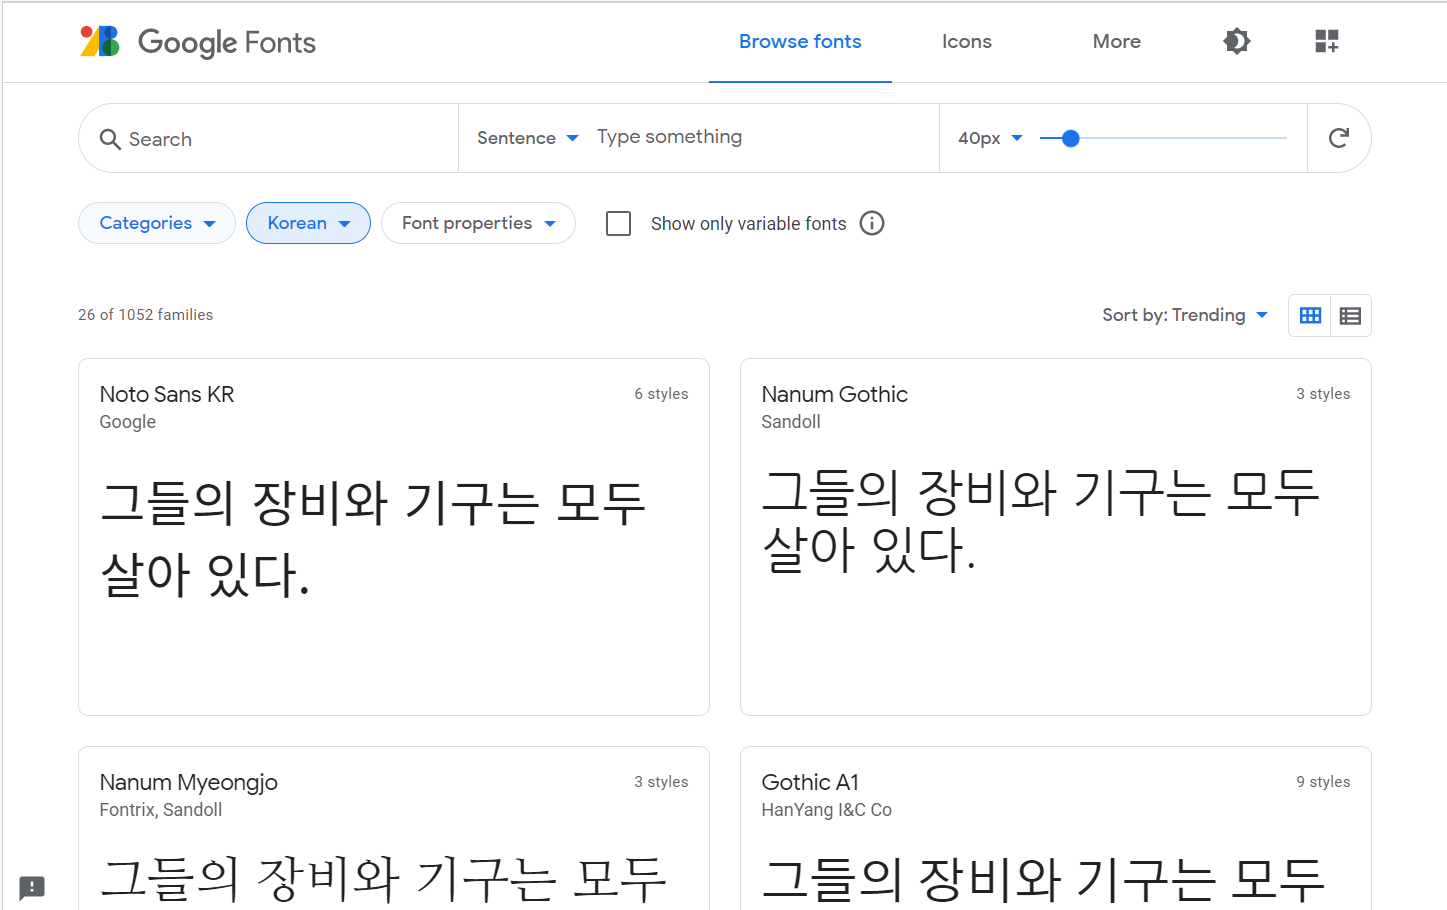The image size is (1447, 910).
Task: Reset preview settings with refresh icon
Action: tap(1339, 138)
